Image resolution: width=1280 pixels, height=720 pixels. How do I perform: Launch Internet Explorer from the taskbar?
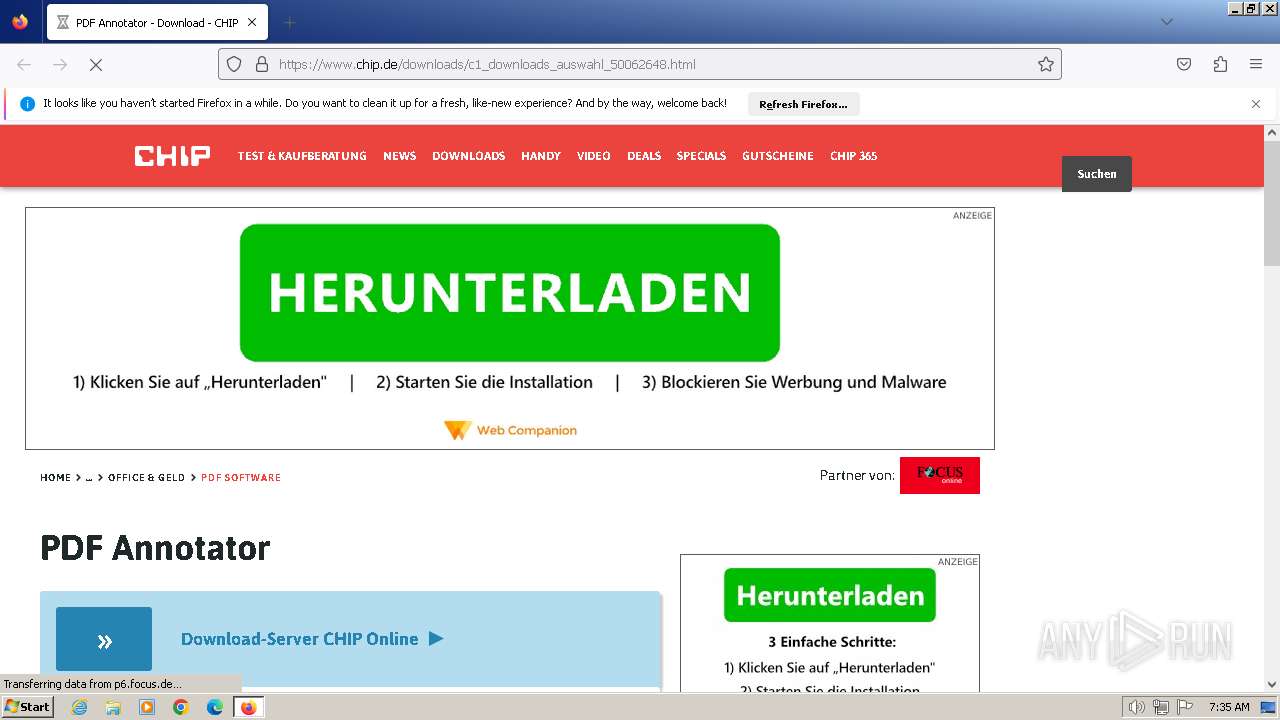coord(79,707)
